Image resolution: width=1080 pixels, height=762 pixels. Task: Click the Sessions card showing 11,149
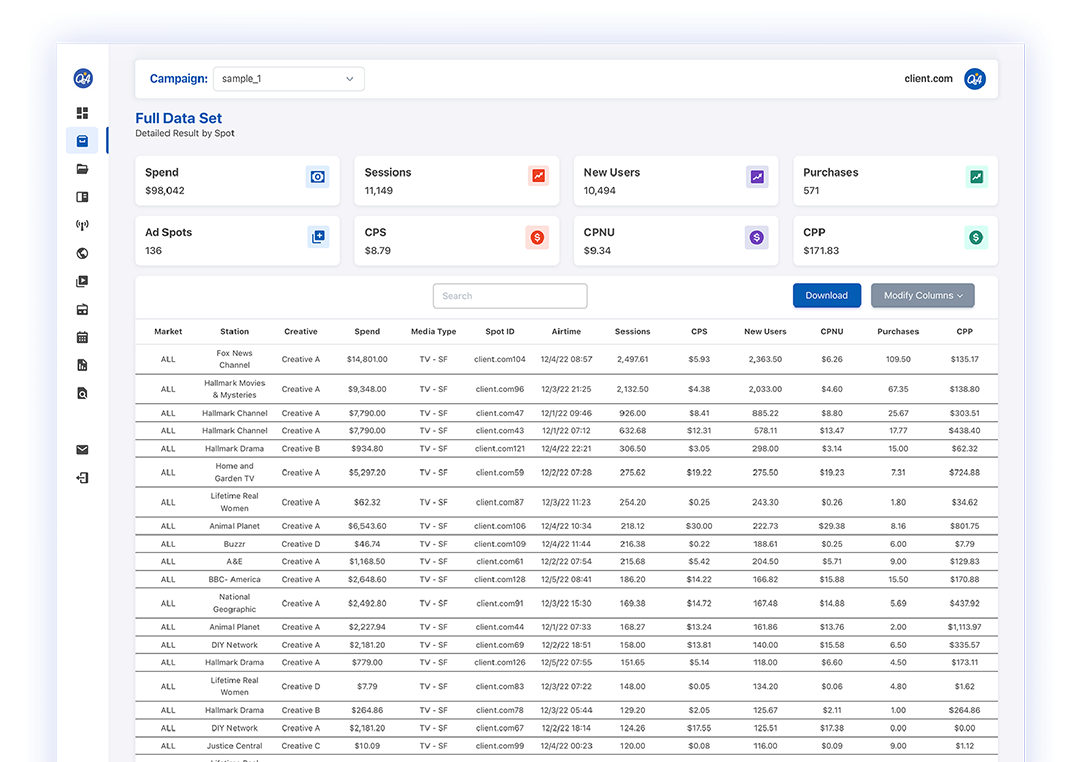tap(457, 181)
